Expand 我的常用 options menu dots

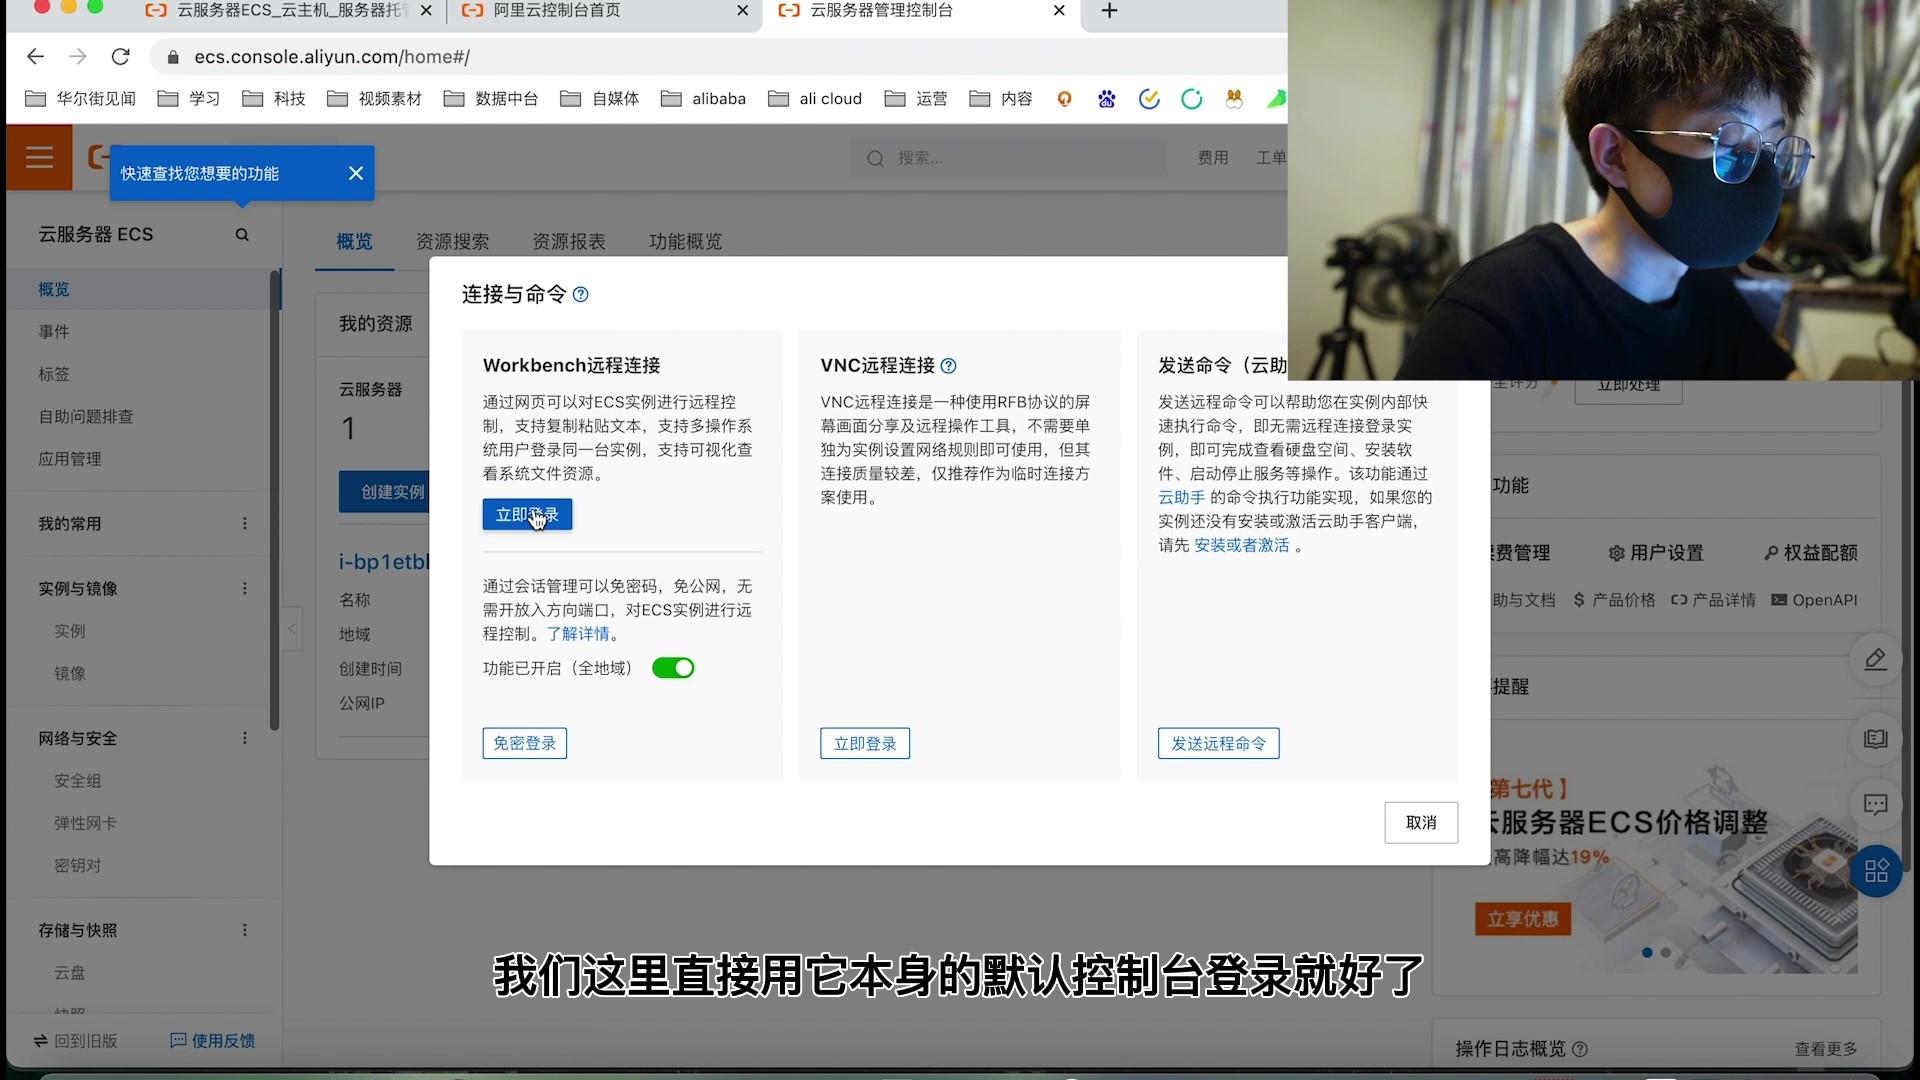[x=245, y=524]
